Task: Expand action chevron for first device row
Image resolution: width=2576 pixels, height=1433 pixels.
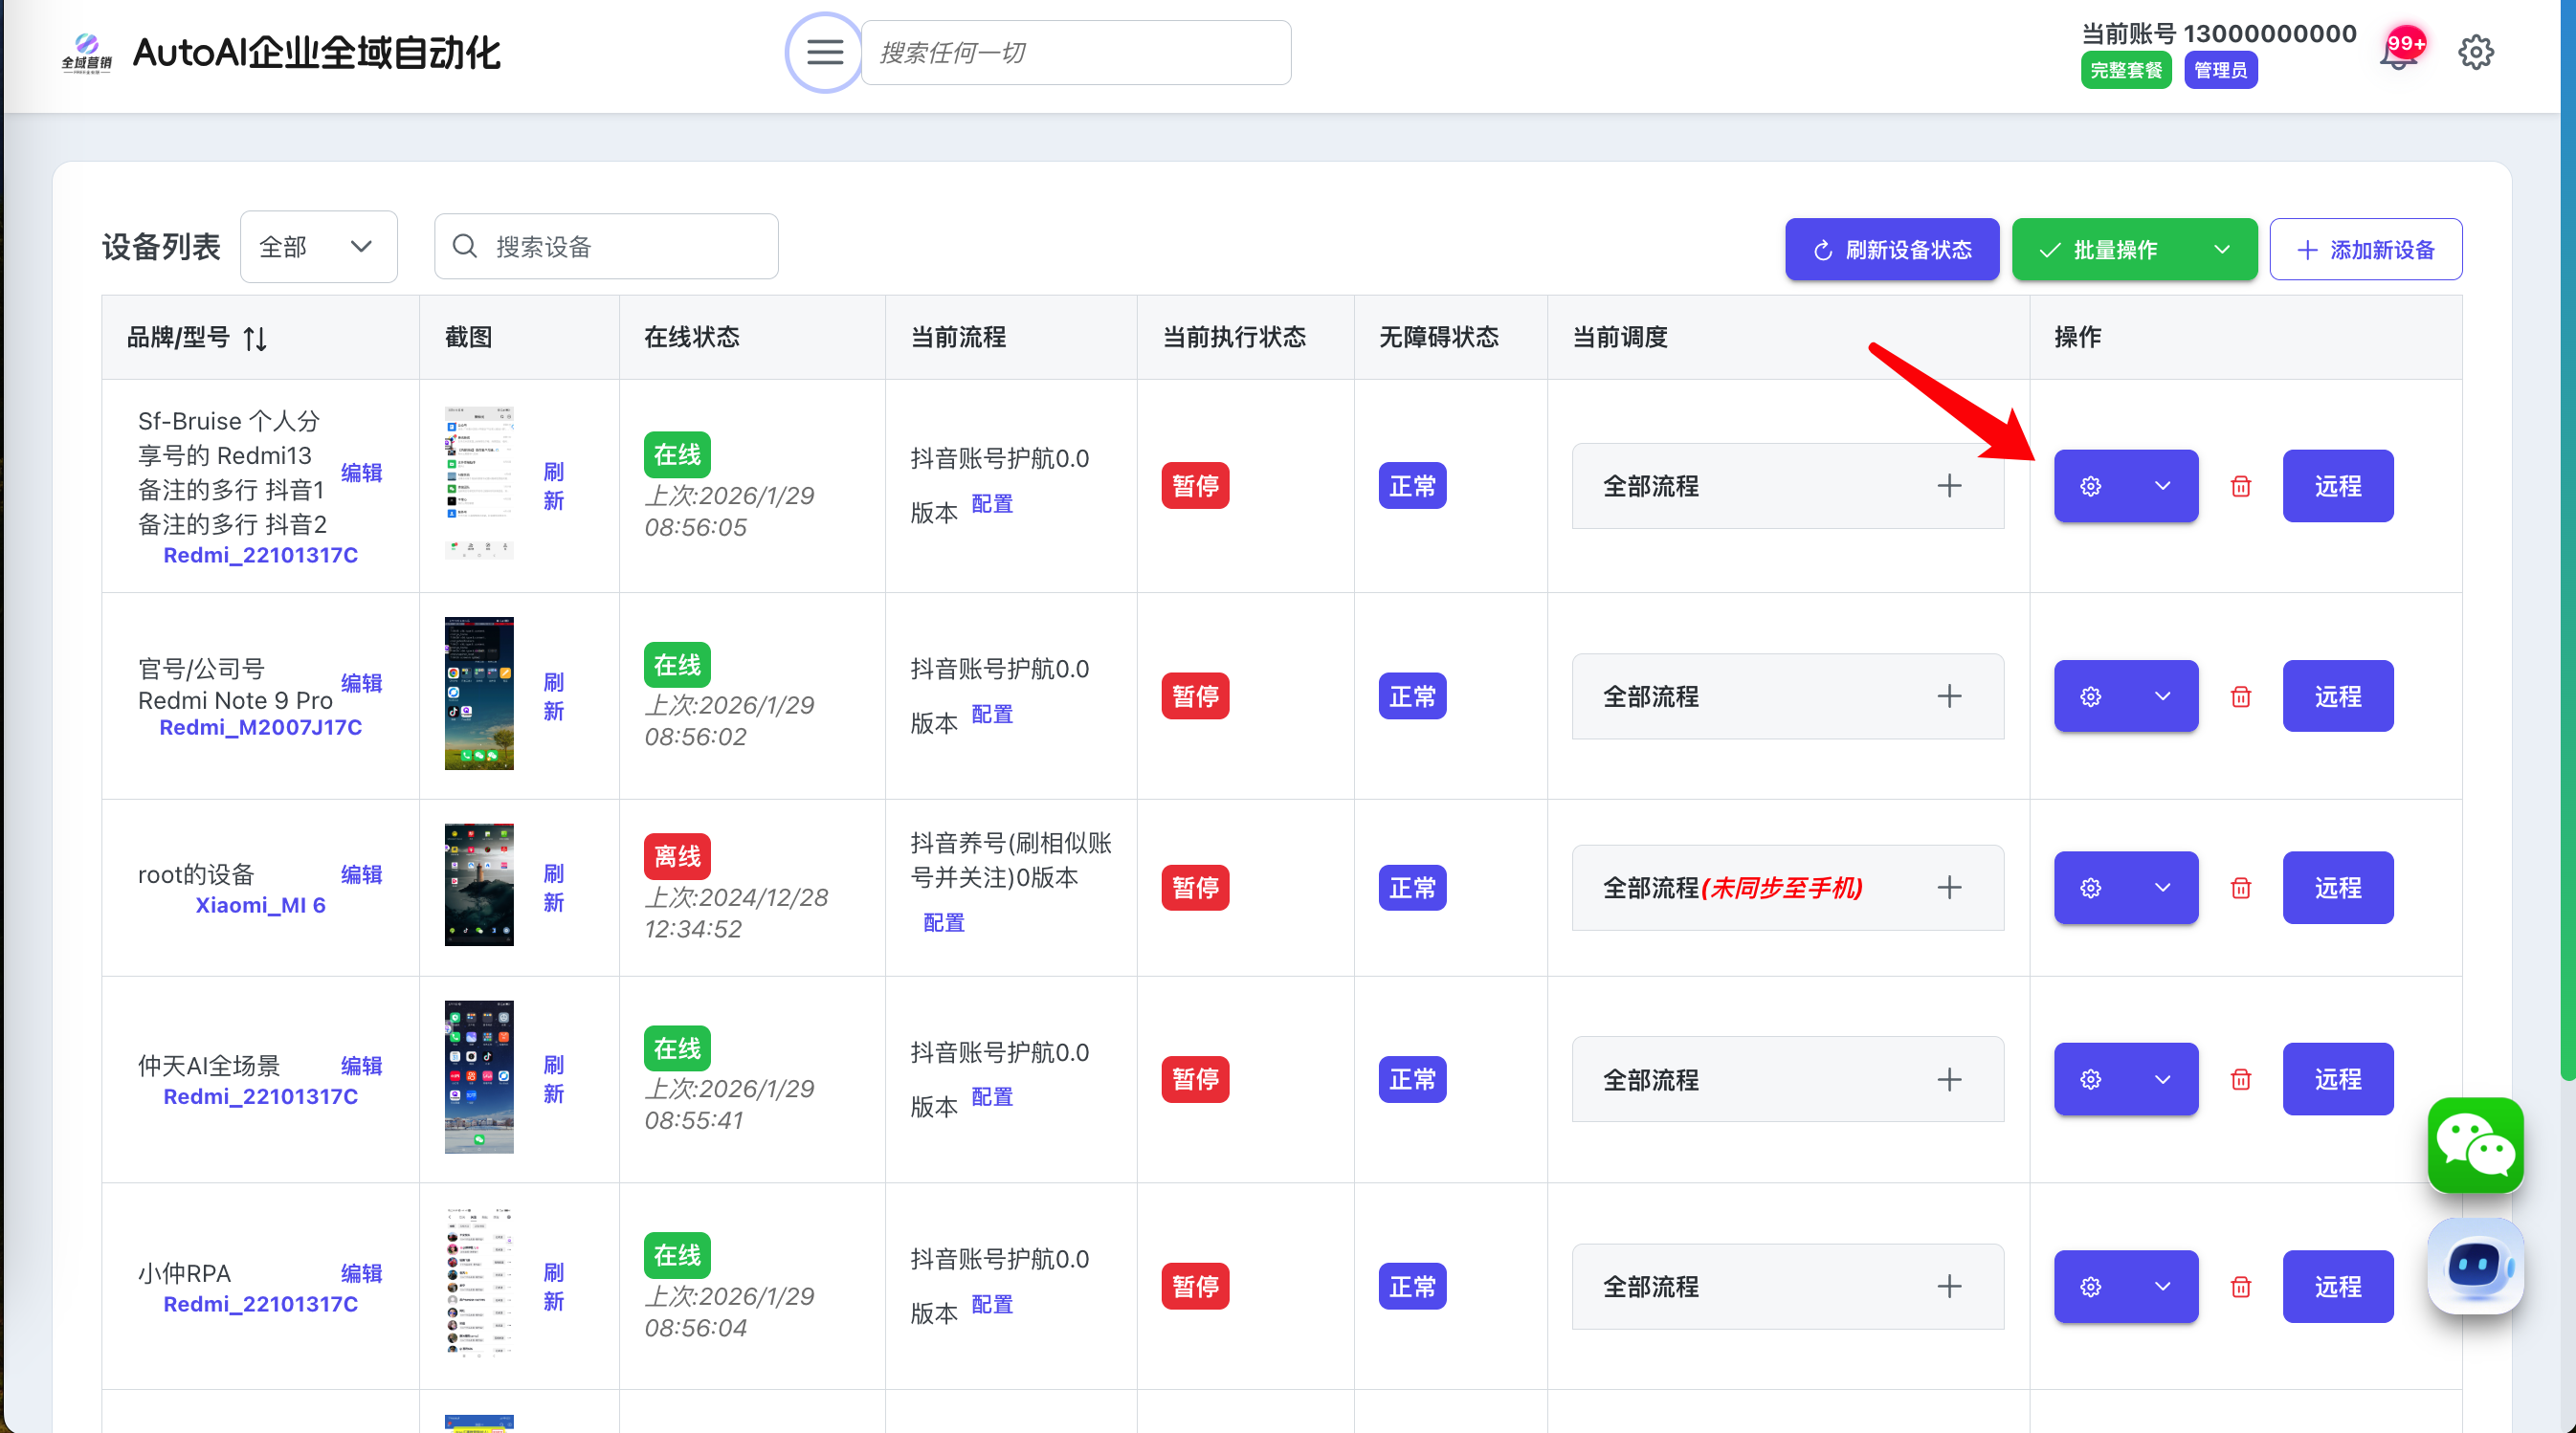Action: coord(2162,486)
